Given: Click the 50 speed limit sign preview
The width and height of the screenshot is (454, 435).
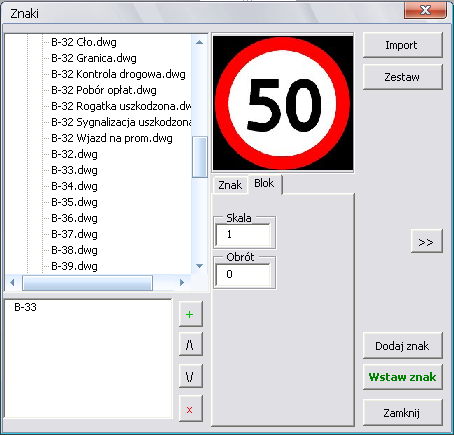Looking at the screenshot, I should [x=283, y=103].
